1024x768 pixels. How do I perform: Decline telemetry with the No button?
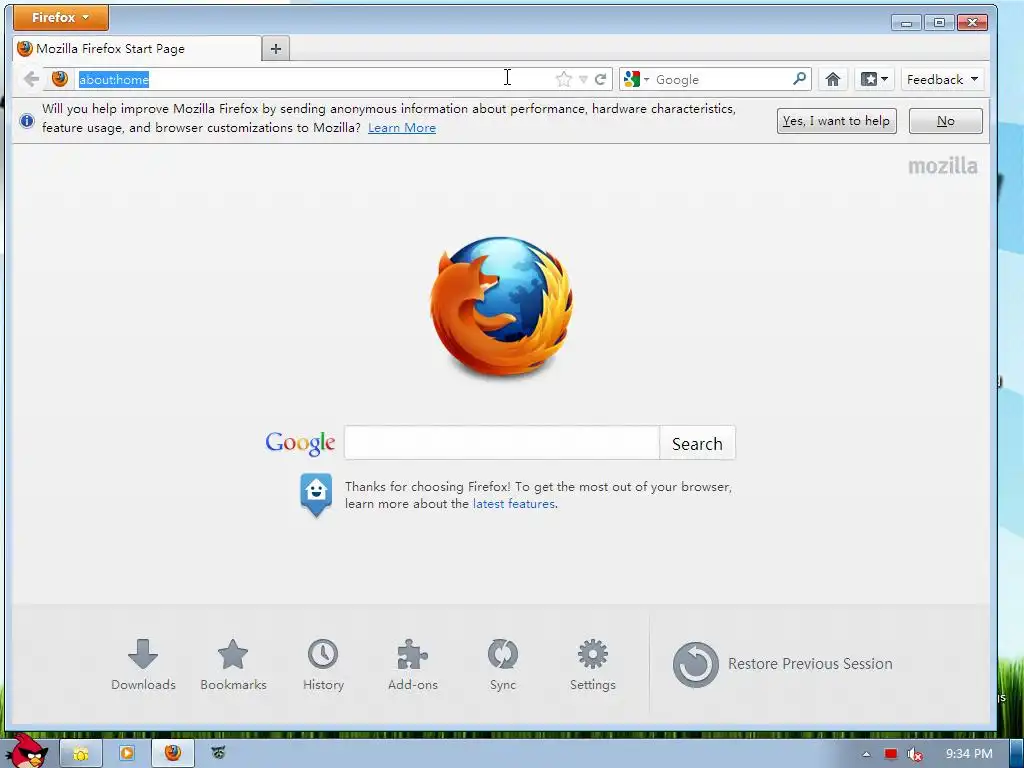[945, 121]
